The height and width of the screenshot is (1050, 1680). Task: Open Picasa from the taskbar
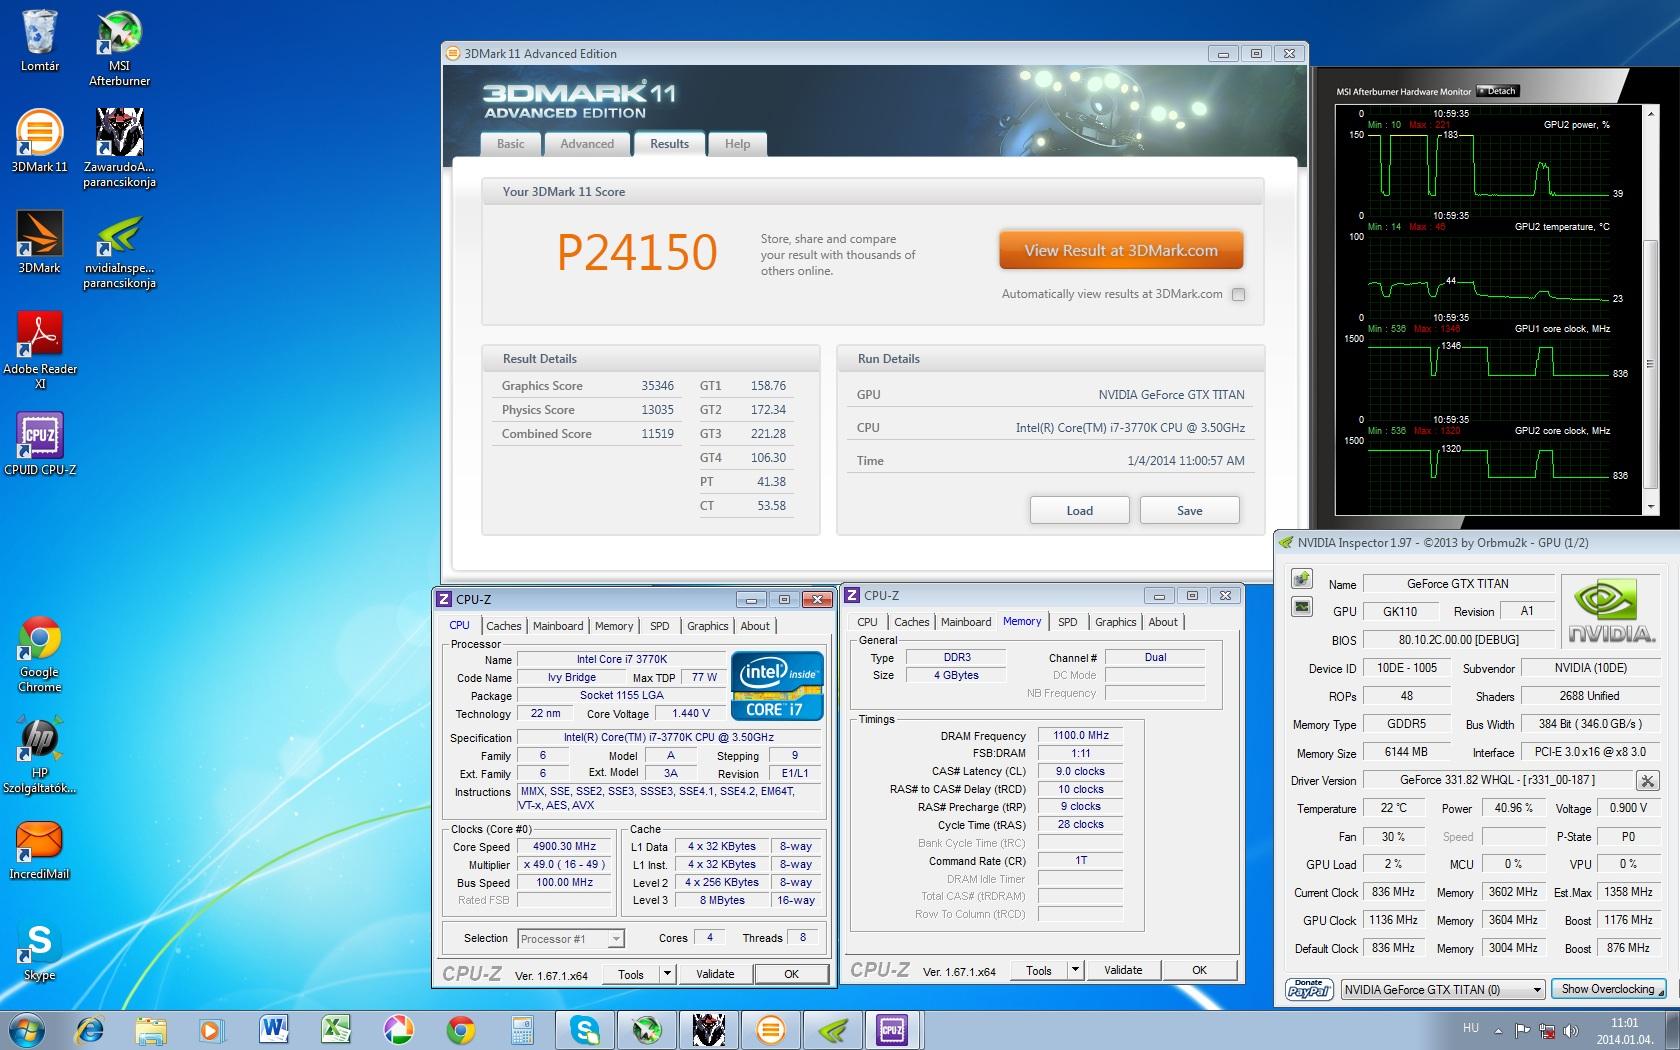[x=398, y=1029]
